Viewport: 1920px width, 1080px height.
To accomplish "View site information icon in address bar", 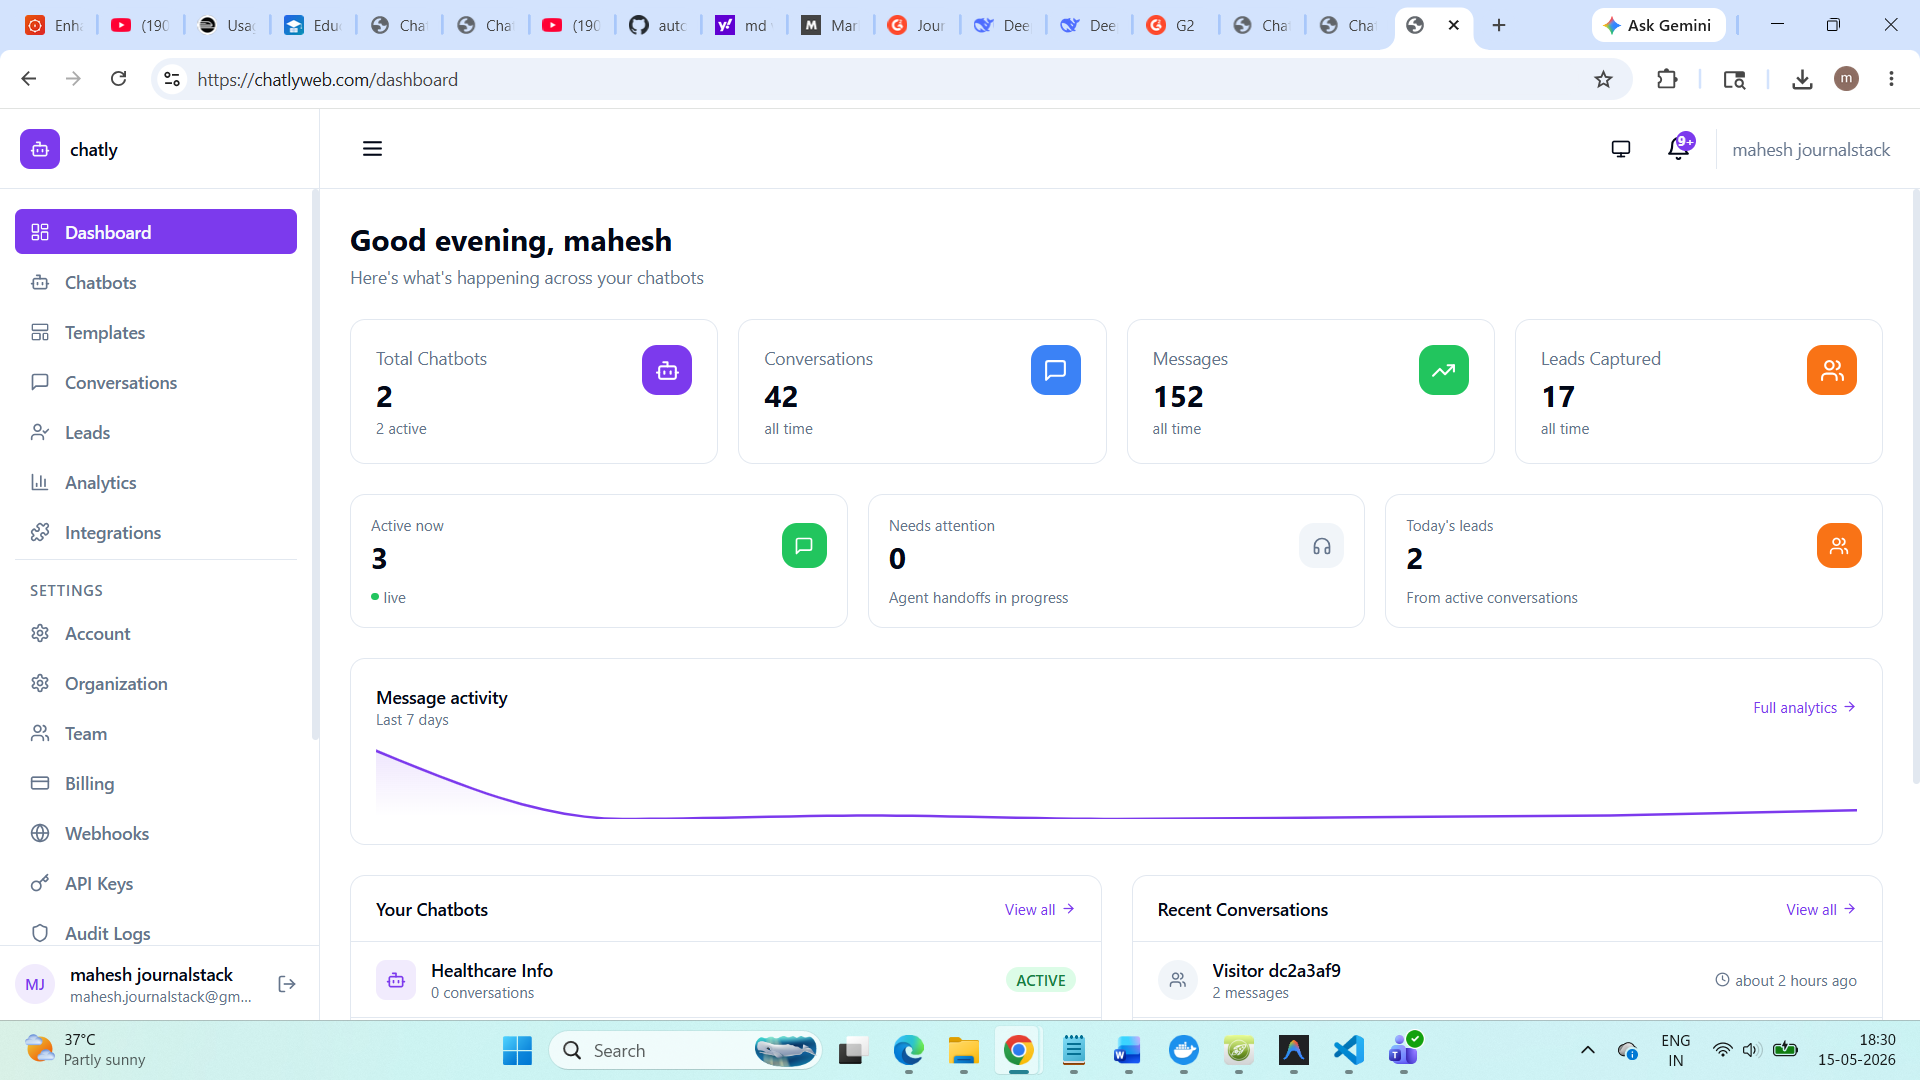I will click(172, 79).
